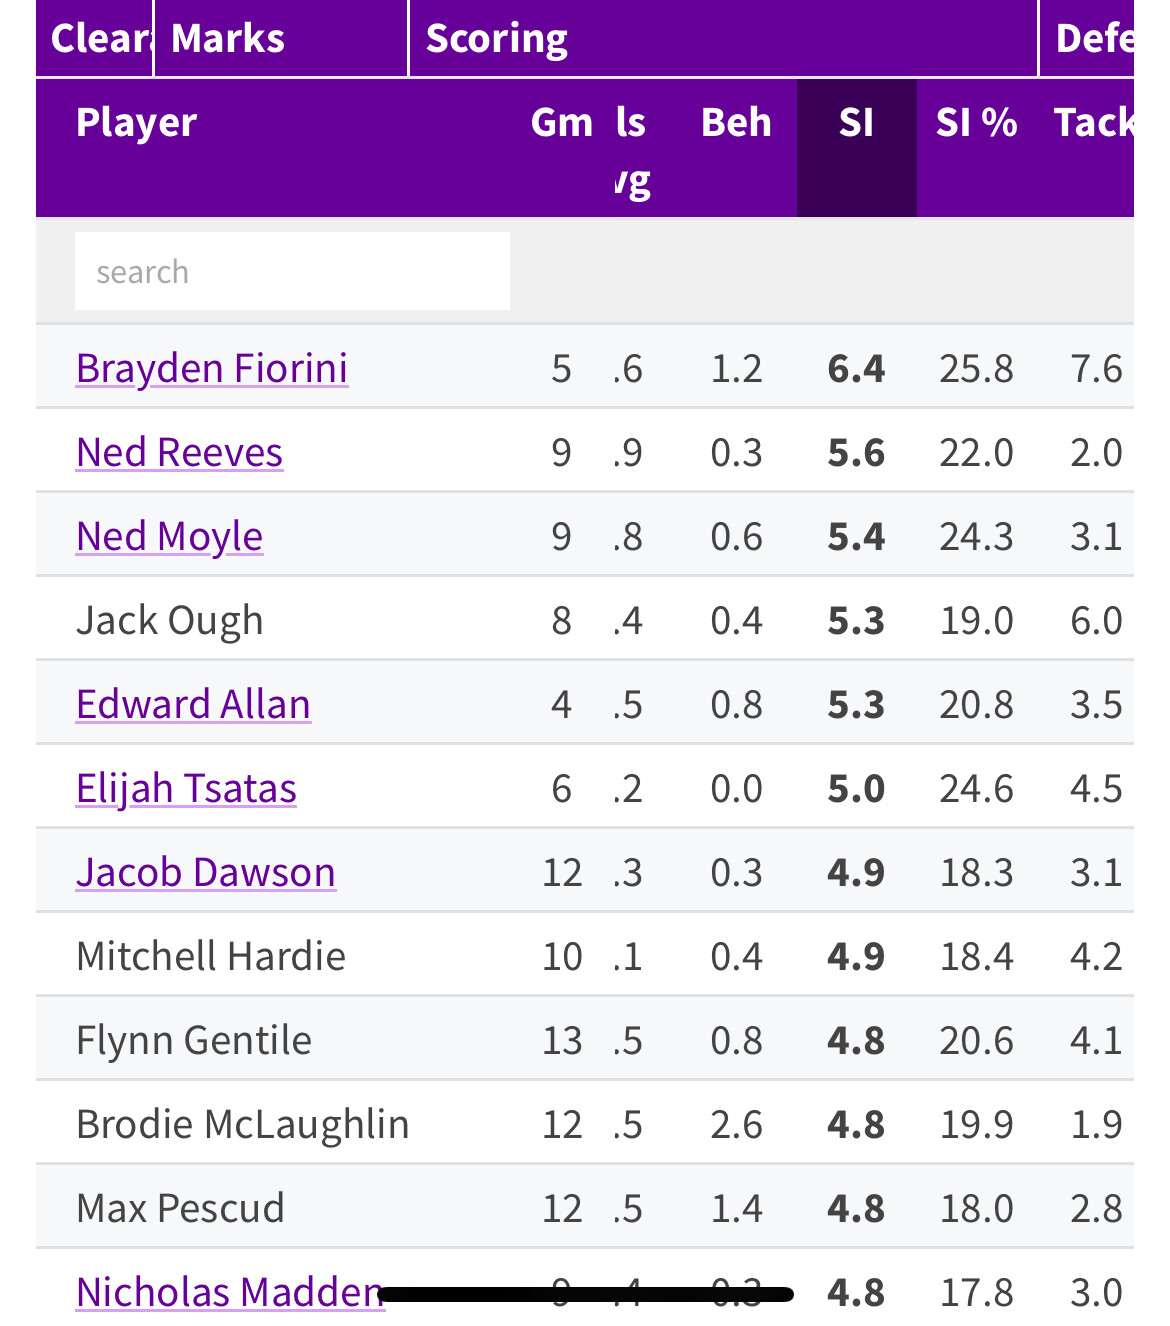Switch to the Marks tab
The width and height of the screenshot is (1170, 1326).
coord(281,39)
